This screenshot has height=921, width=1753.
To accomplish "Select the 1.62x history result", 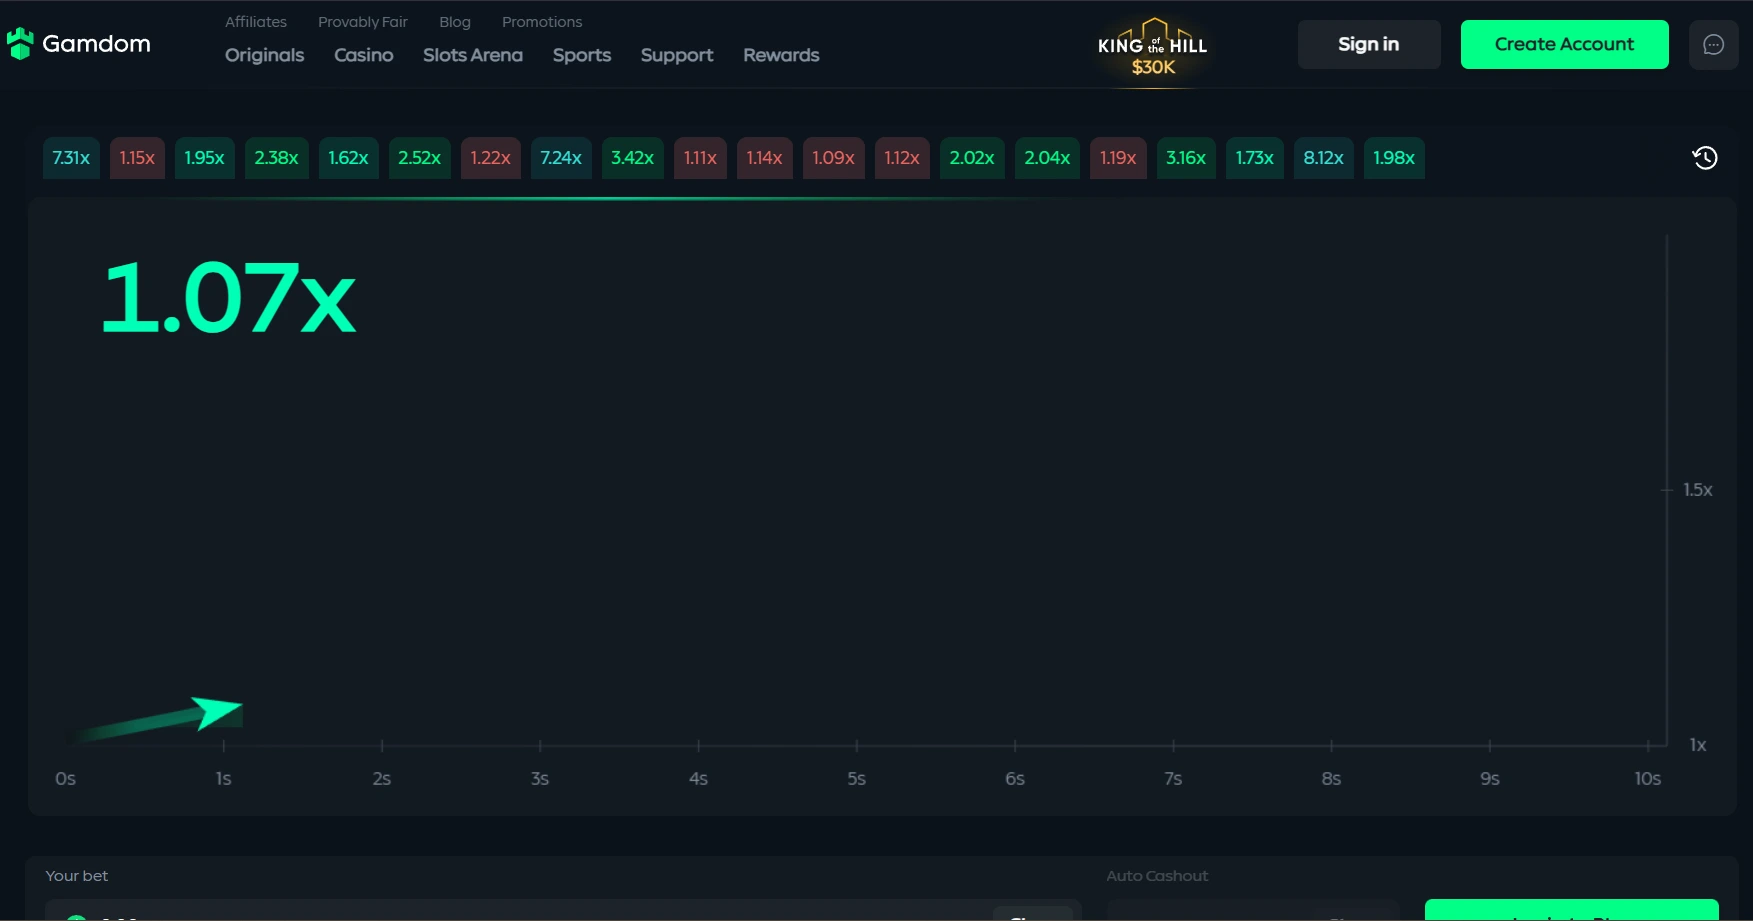I will coord(348,158).
